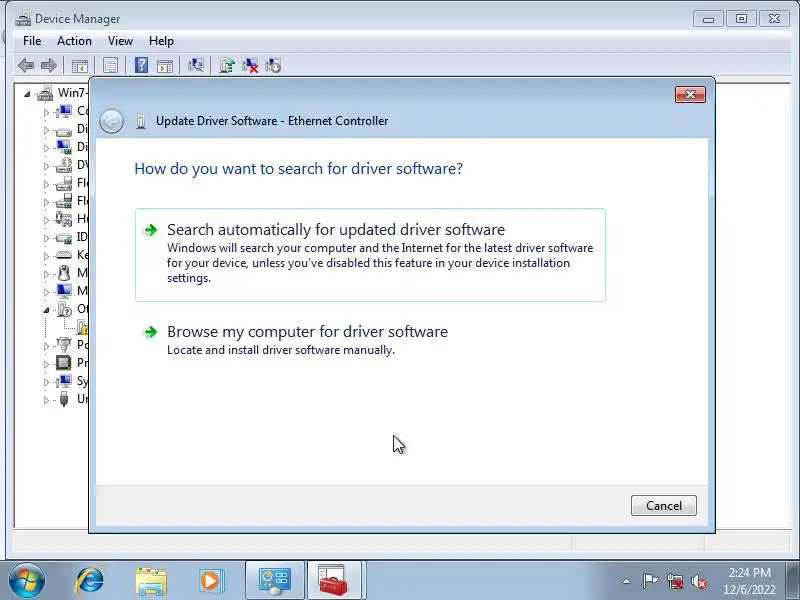This screenshot has height=600, width=800.
Task: Select the Ports category icon in tree
Action: pyautogui.click(x=64, y=345)
